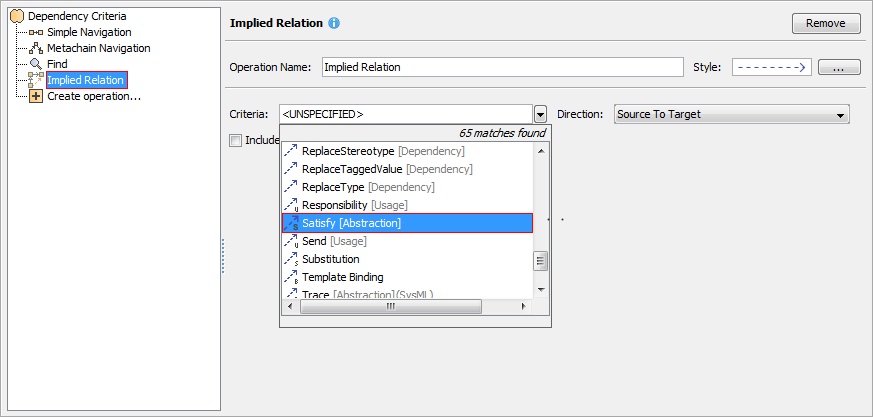Viewport: 873px width, 417px height.
Task: Open the Direction combo box
Action: coord(731,114)
